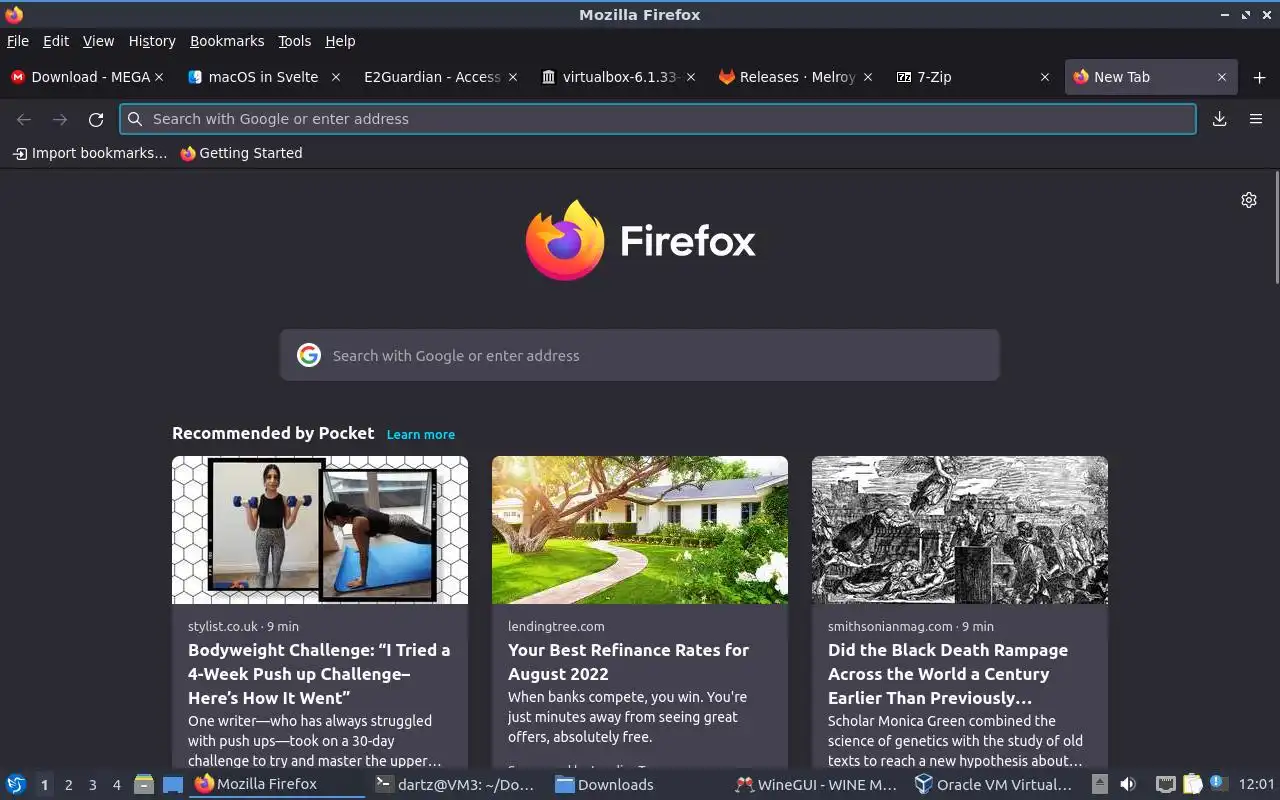Open the View menu
1280x800 pixels.
coord(98,41)
